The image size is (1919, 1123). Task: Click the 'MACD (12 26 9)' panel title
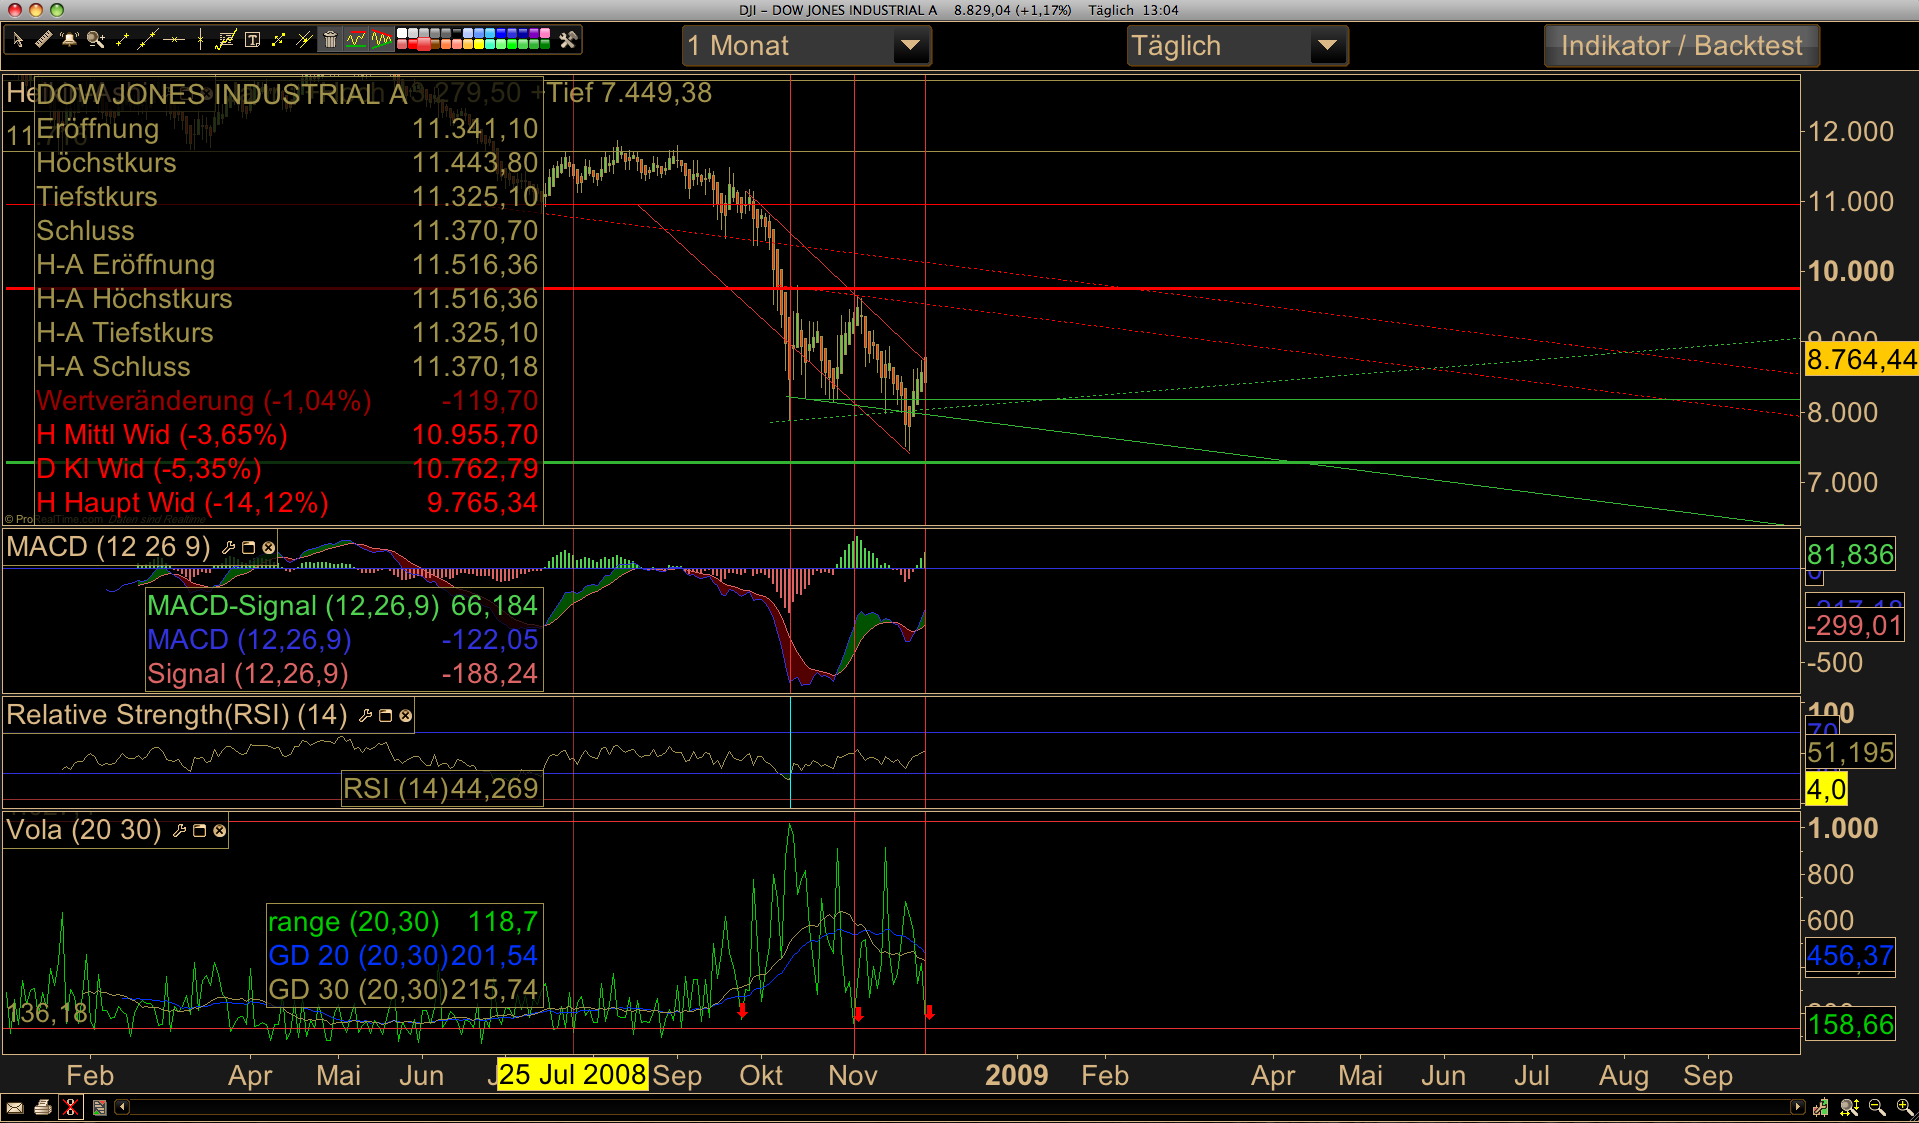(108, 547)
